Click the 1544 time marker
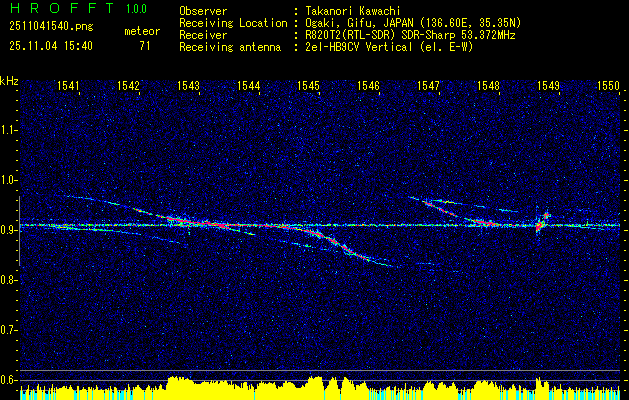This screenshot has height=400, width=629. click(x=249, y=85)
